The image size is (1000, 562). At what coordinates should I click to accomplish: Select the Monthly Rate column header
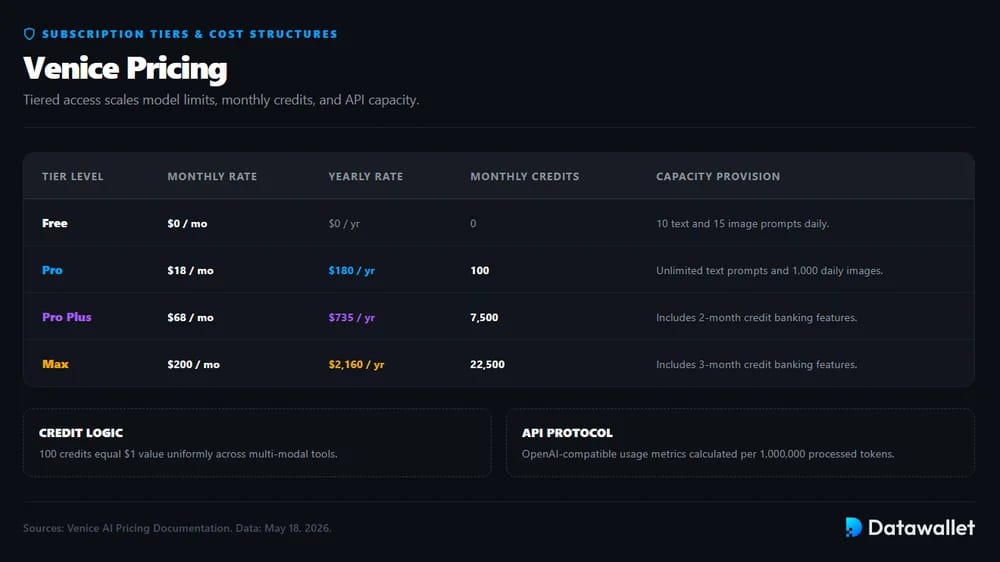point(212,177)
